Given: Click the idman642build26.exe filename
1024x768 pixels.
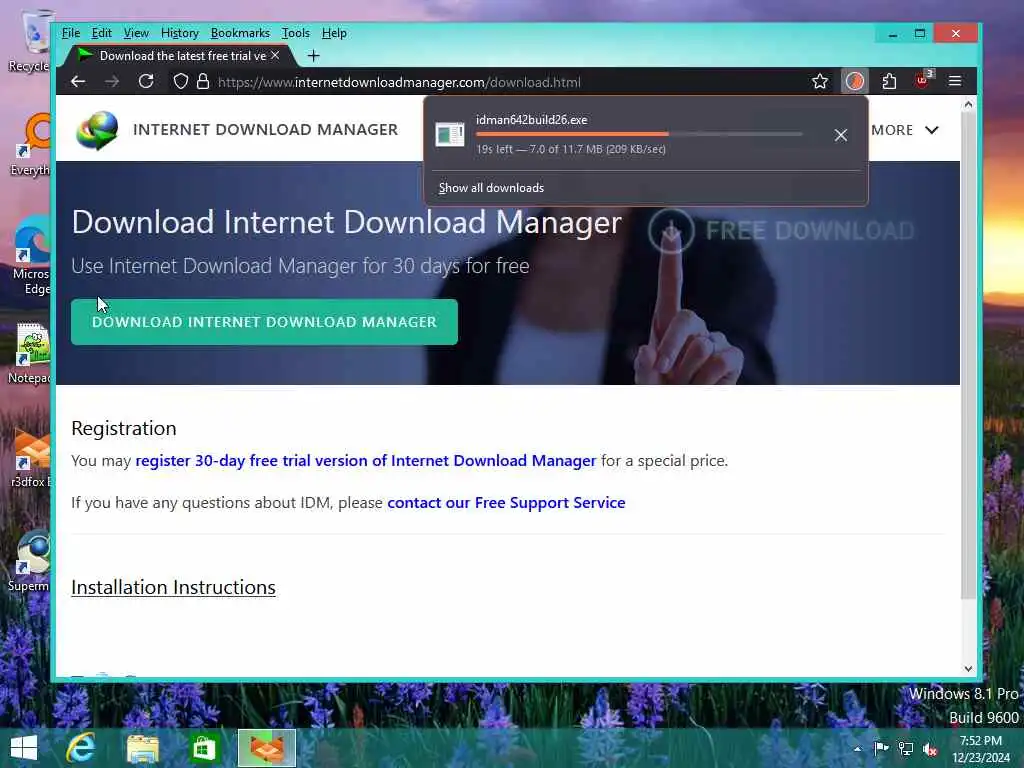Looking at the screenshot, I should [x=532, y=120].
